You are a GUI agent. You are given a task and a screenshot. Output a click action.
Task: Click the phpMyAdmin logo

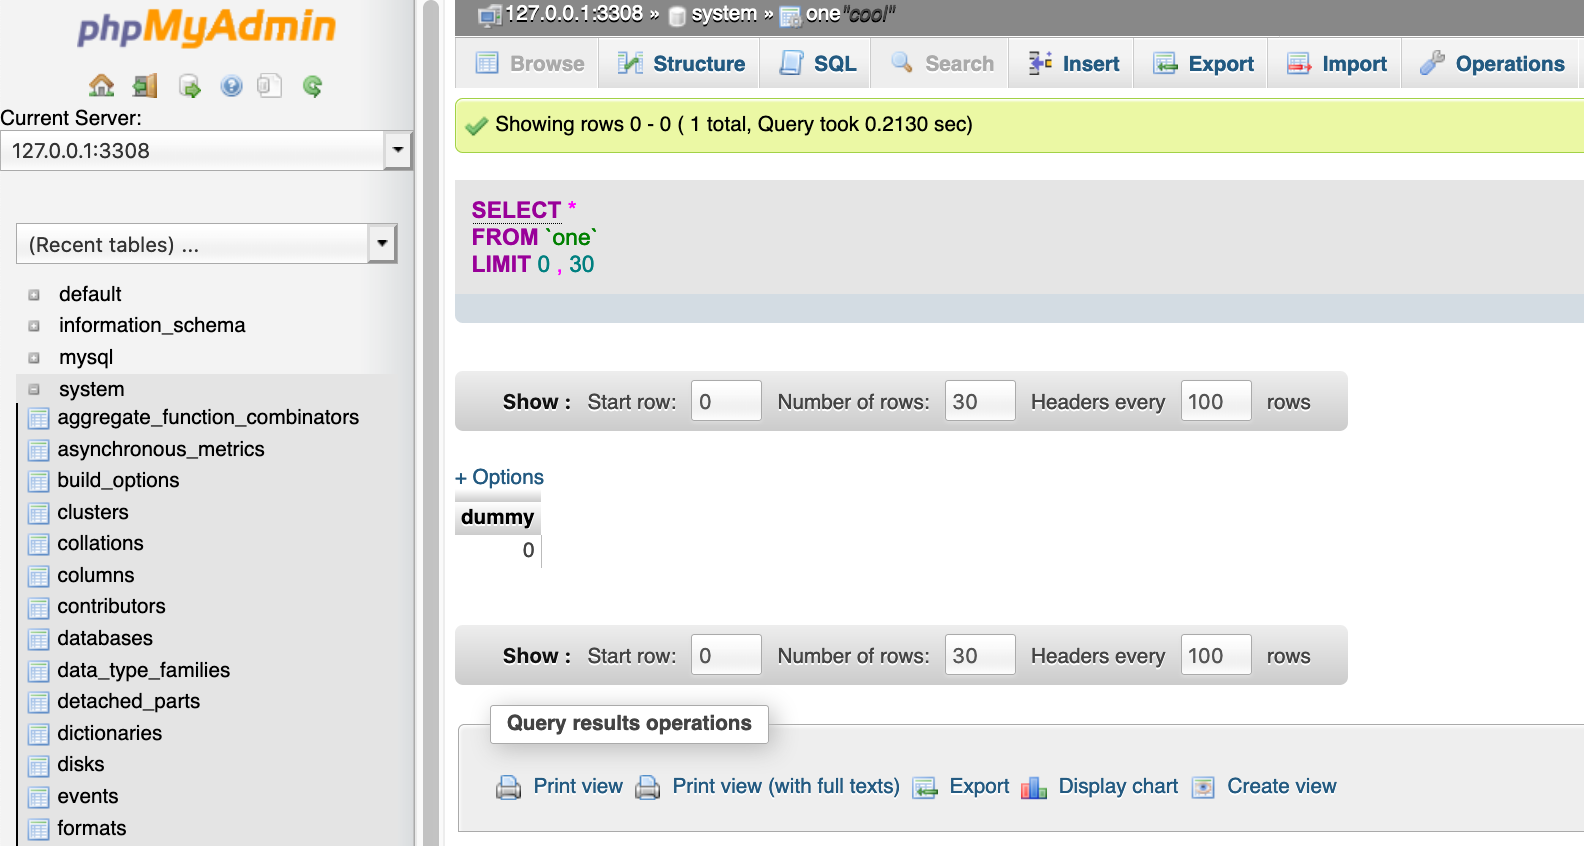(206, 28)
